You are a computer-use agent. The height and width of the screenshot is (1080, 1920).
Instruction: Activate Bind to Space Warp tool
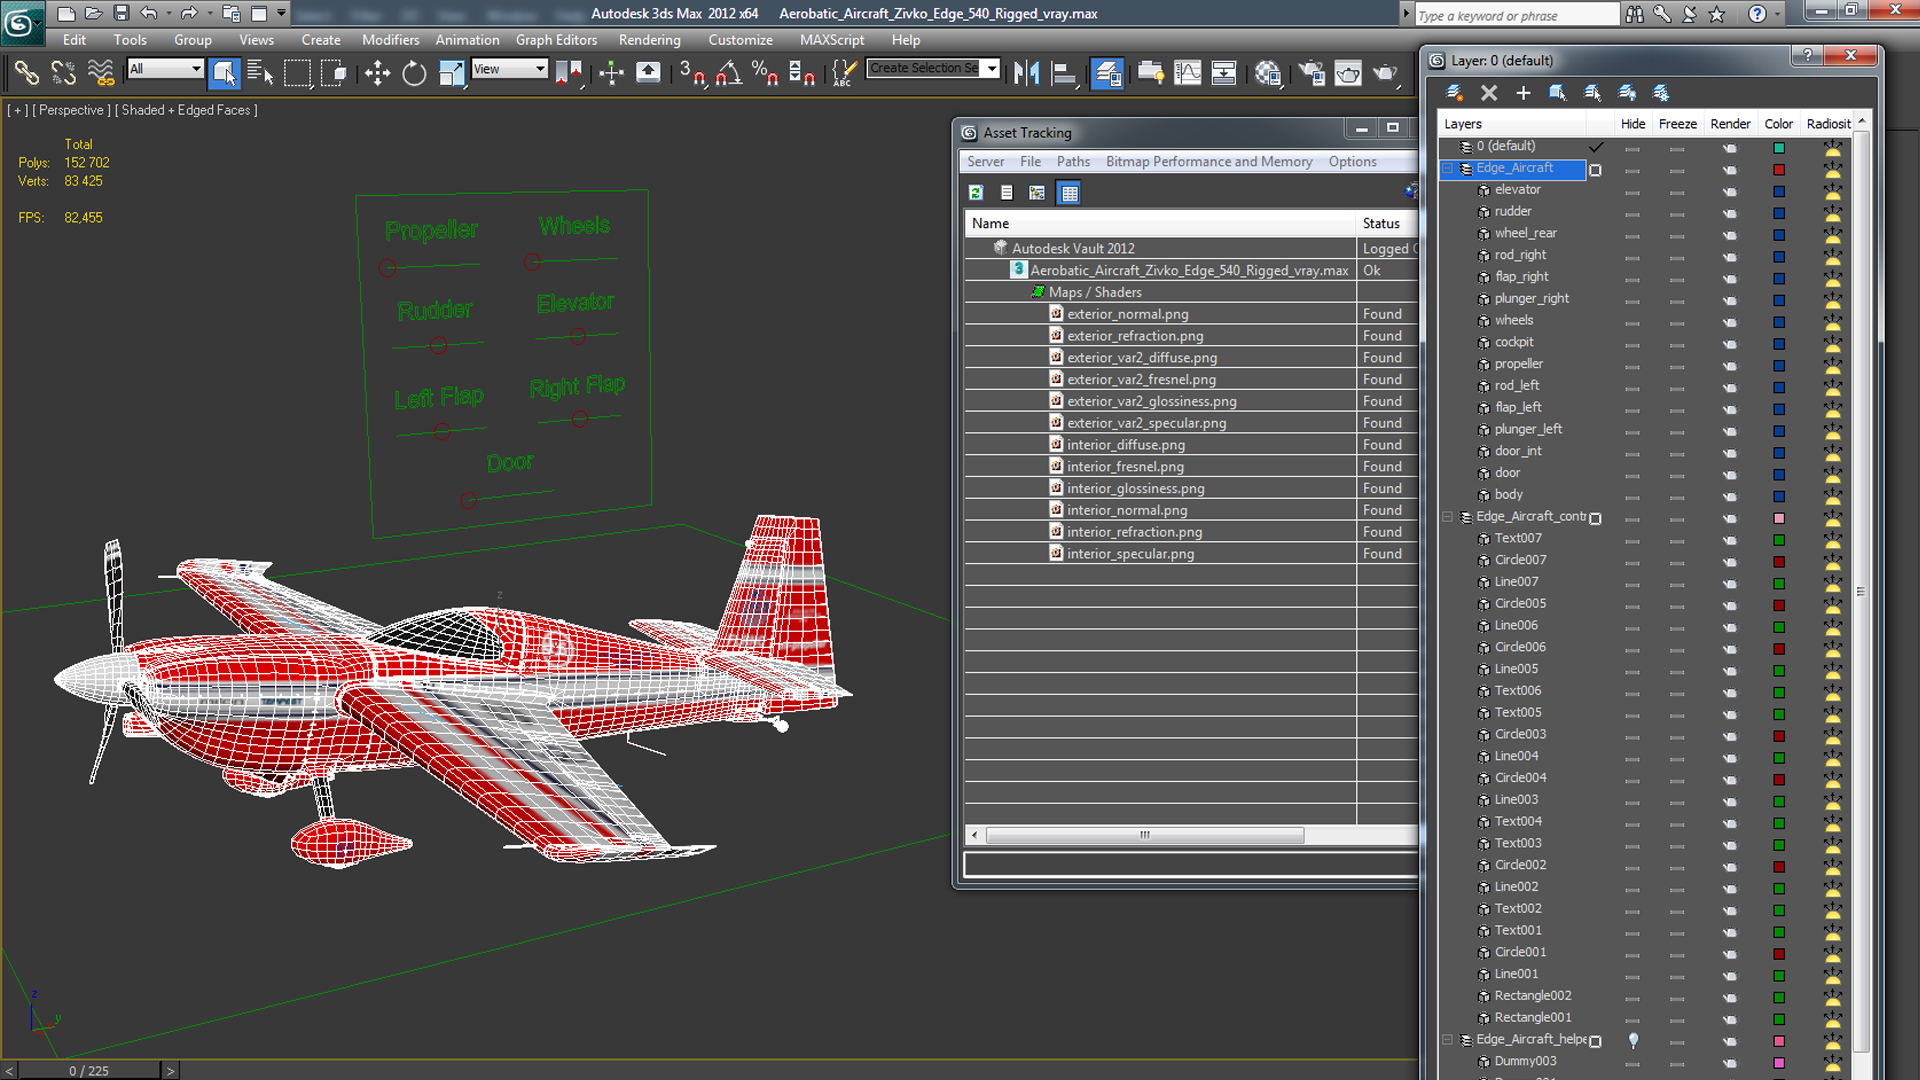pyautogui.click(x=101, y=73)
